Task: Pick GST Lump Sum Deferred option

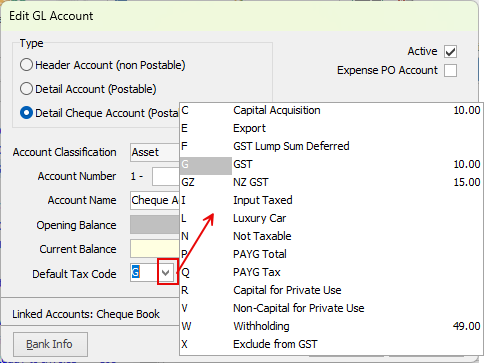Action: pyautogui.click(x=331, y=146)
